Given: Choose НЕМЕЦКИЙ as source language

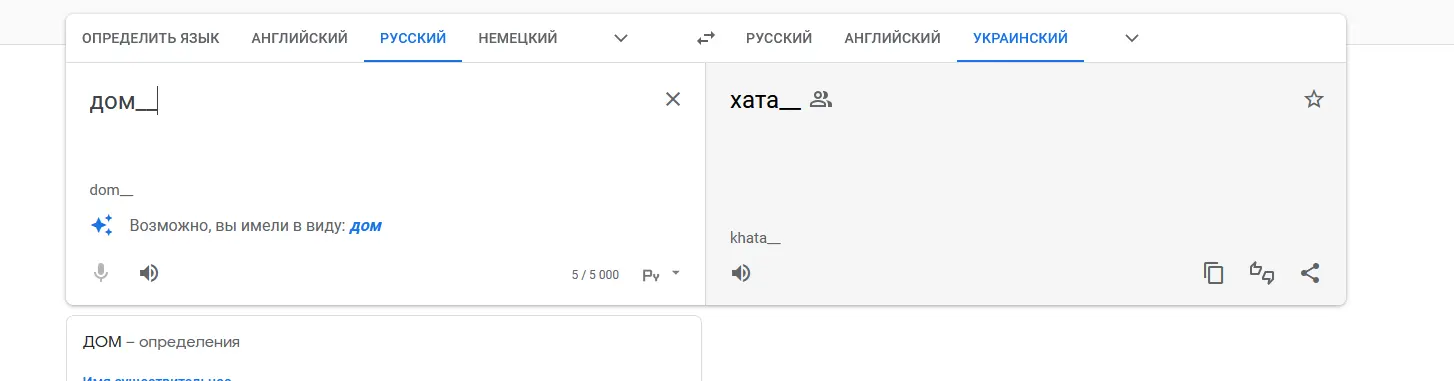Looking at the screenshot, I should click(518, 38).
